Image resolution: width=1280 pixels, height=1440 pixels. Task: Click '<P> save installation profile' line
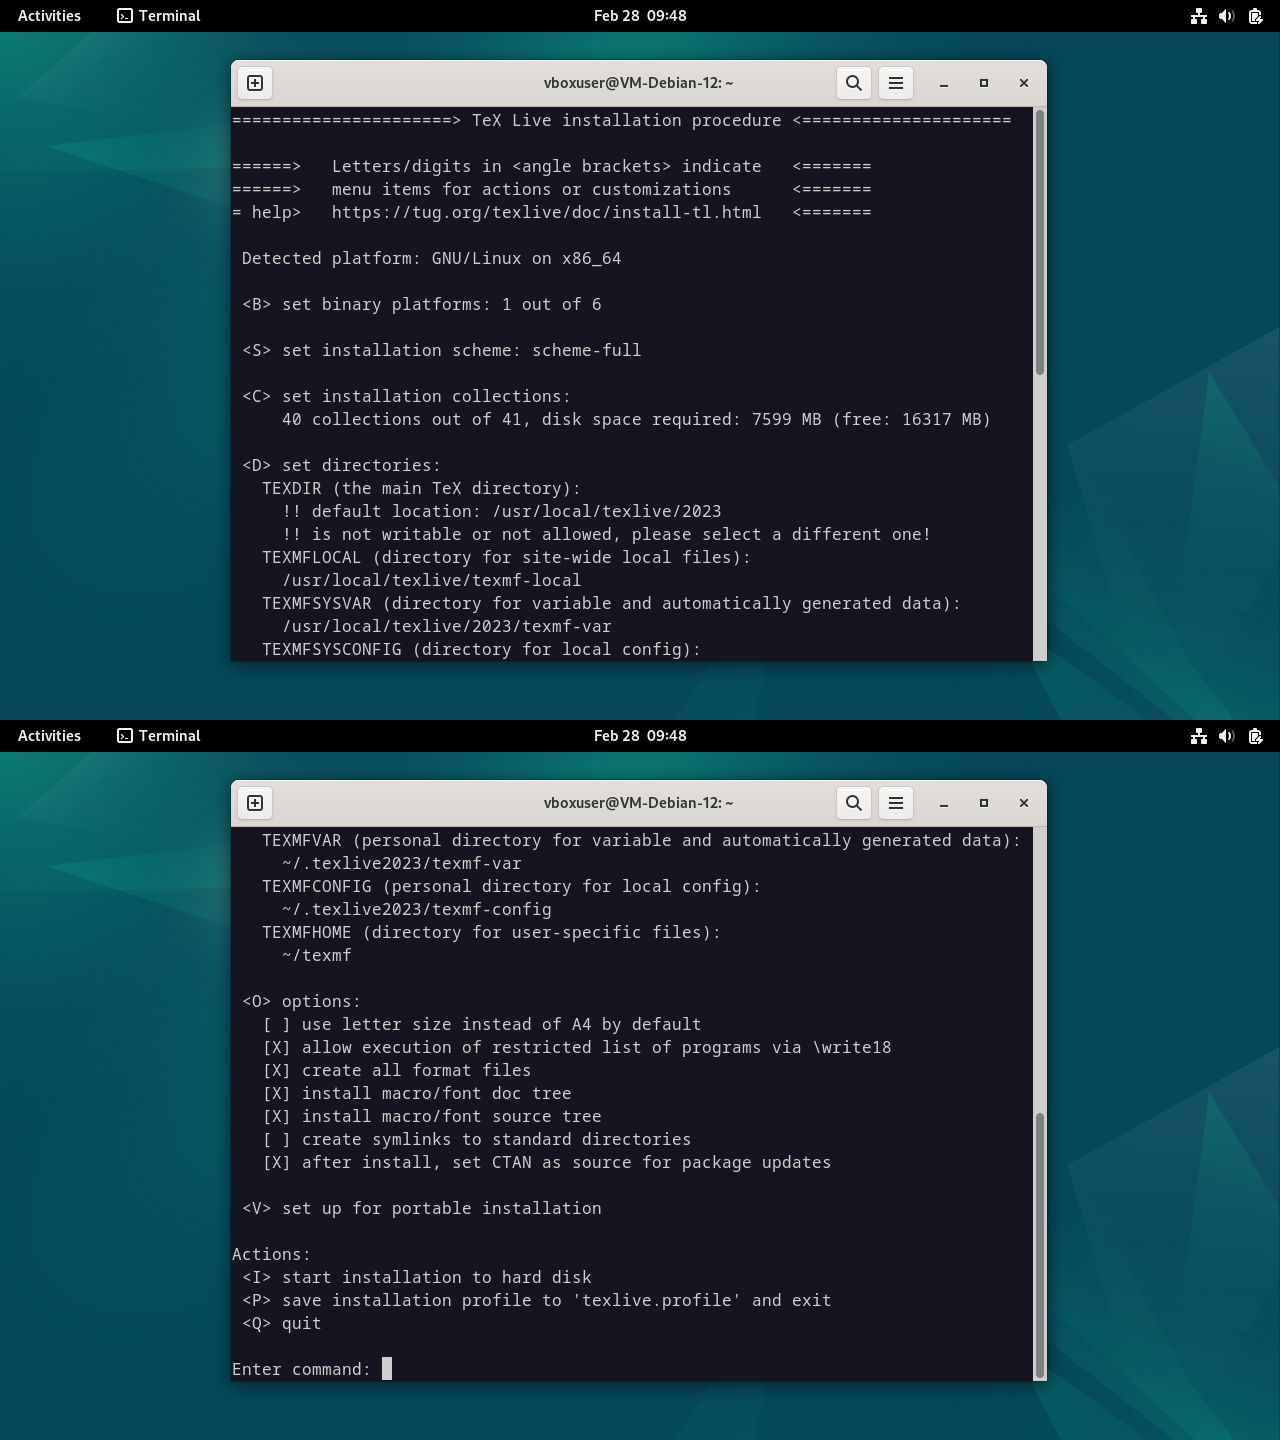pyautogui.click(x=537, y=1300)
